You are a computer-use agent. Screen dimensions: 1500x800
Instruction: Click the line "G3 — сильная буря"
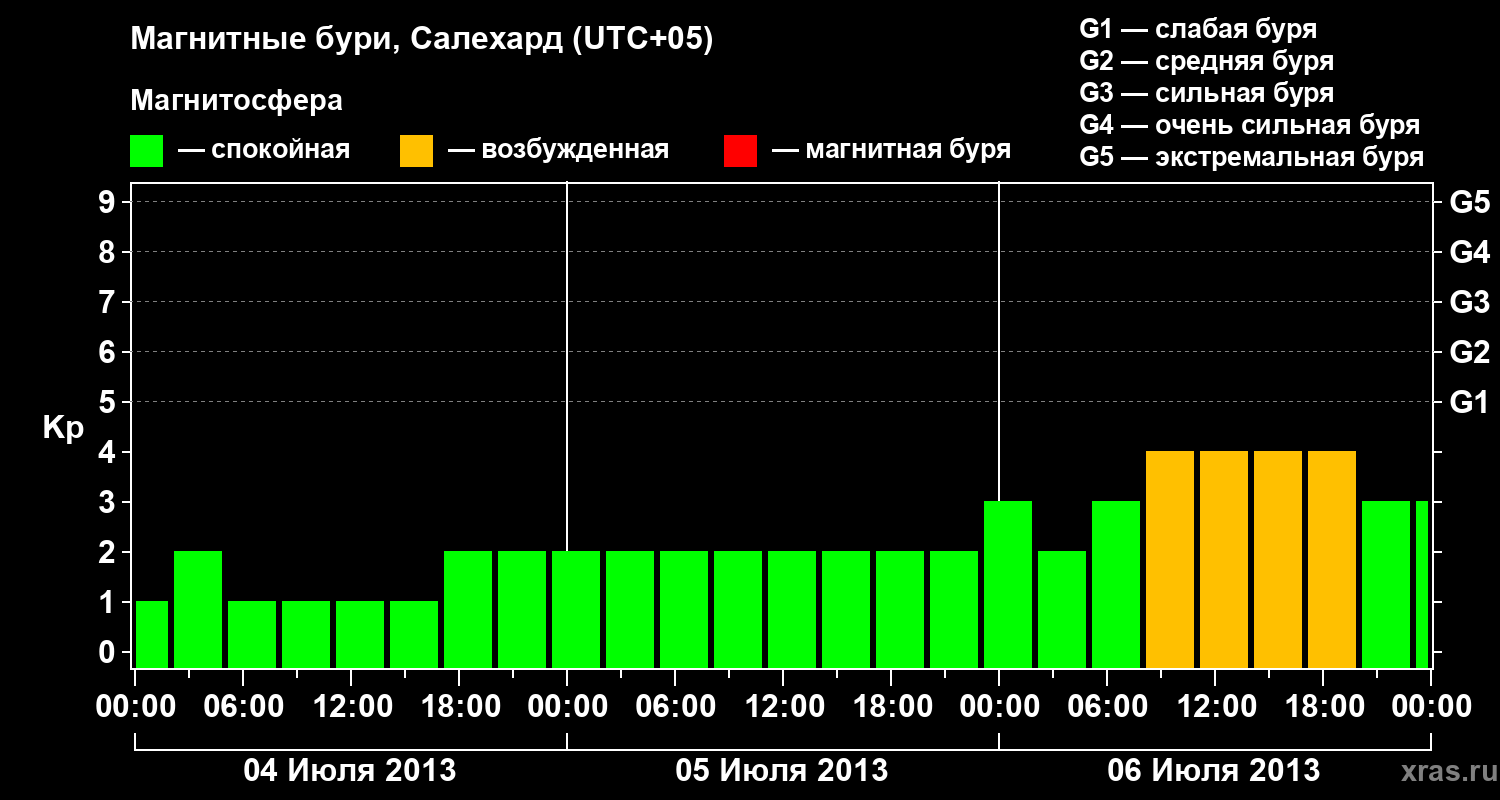[1206, 93]
